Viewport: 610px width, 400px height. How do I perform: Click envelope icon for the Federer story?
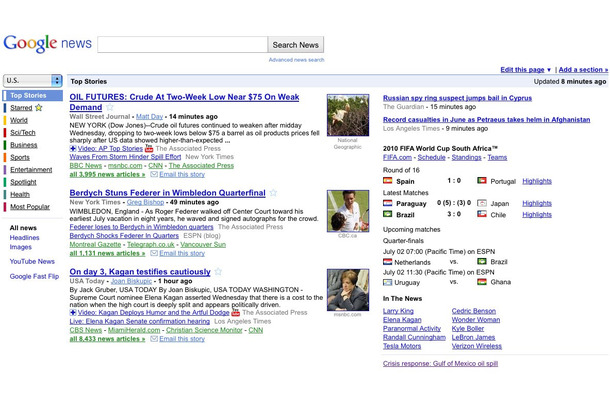(154, 253)
